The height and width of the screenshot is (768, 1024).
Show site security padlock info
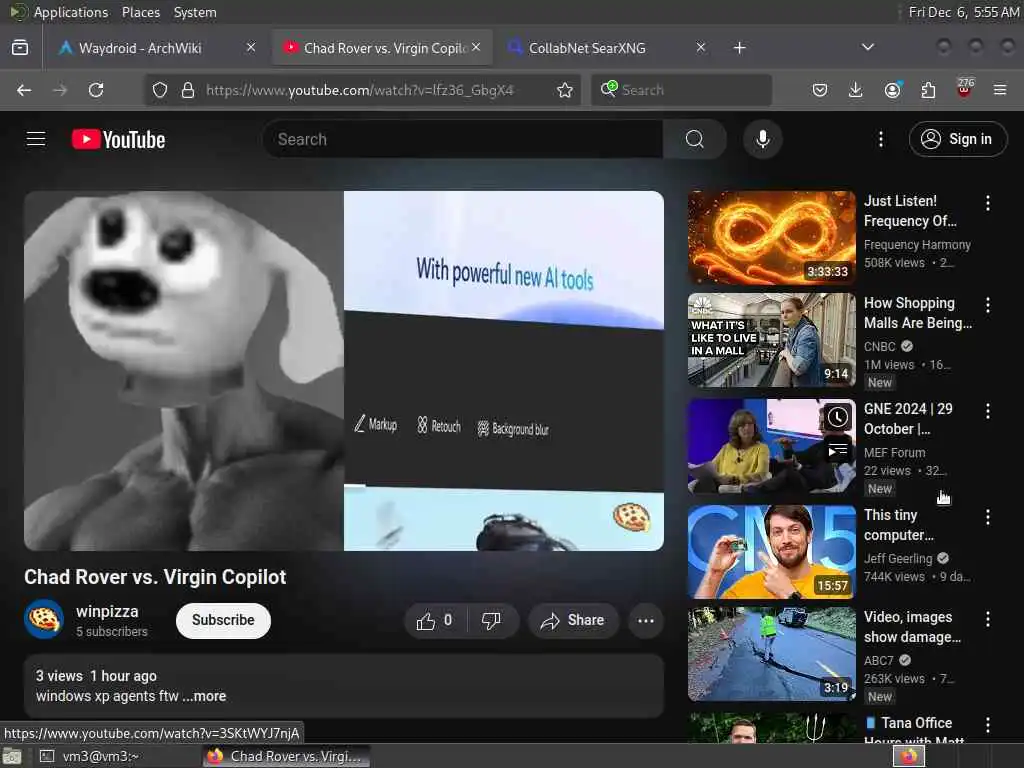click(x=187, y=90)
